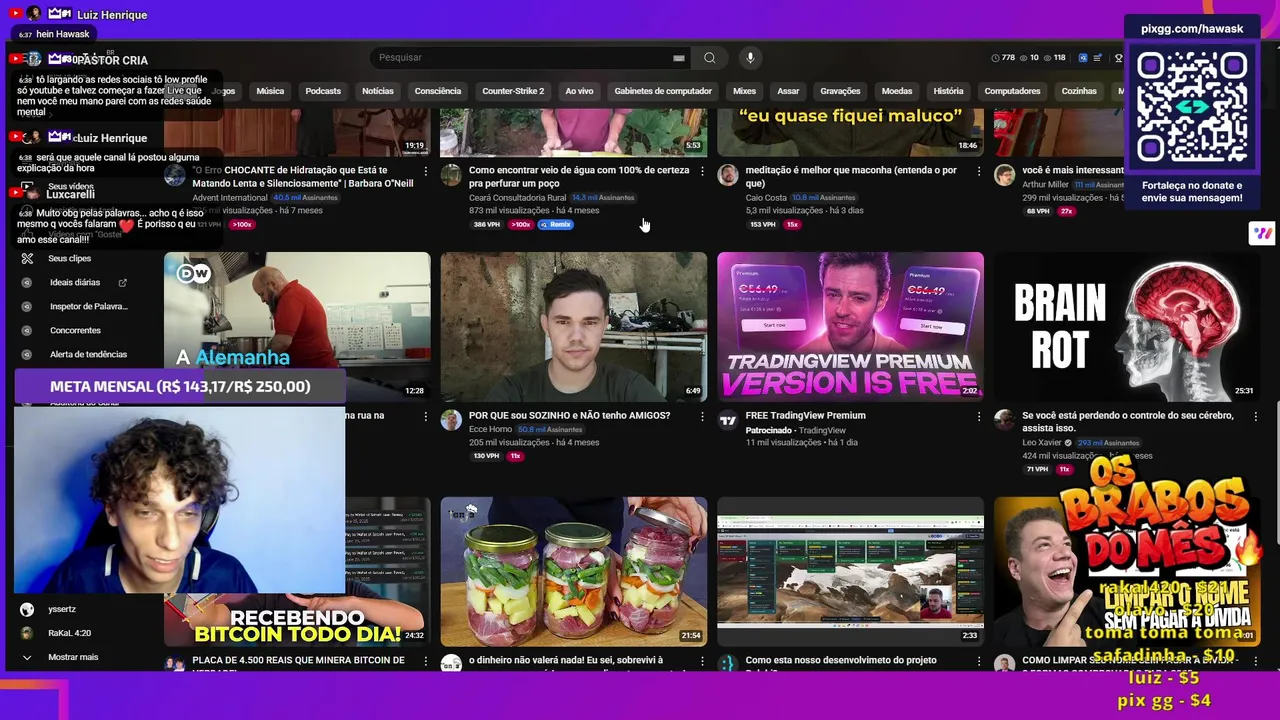
Task: Select the Assar filter chip
Action: pos(788,91)
